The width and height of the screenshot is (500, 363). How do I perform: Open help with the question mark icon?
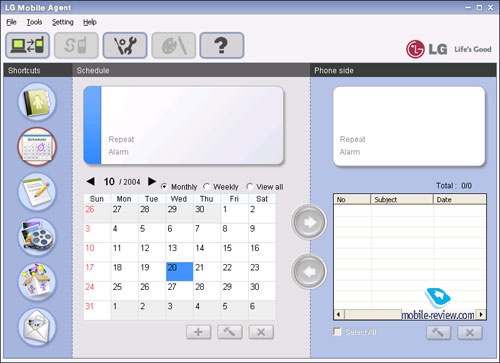coord(222,45)
